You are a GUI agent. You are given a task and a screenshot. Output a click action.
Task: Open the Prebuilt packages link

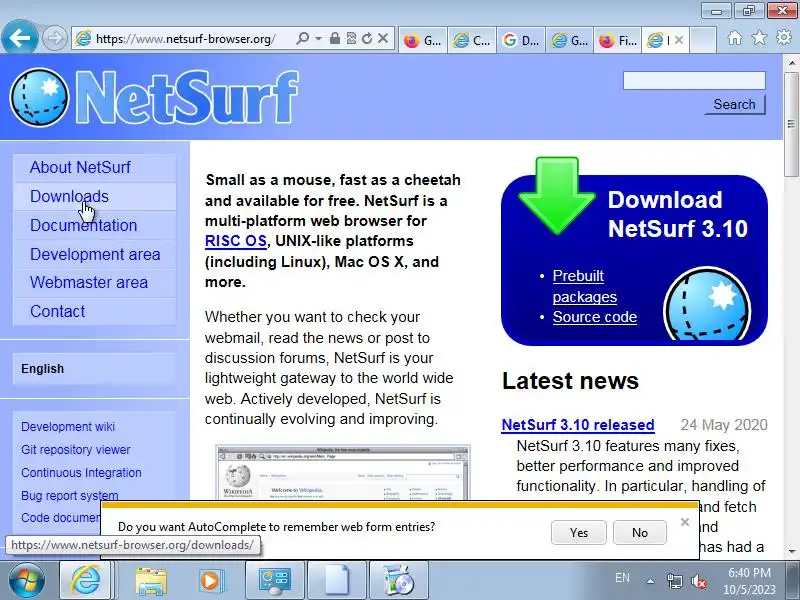tap(585, 286)
